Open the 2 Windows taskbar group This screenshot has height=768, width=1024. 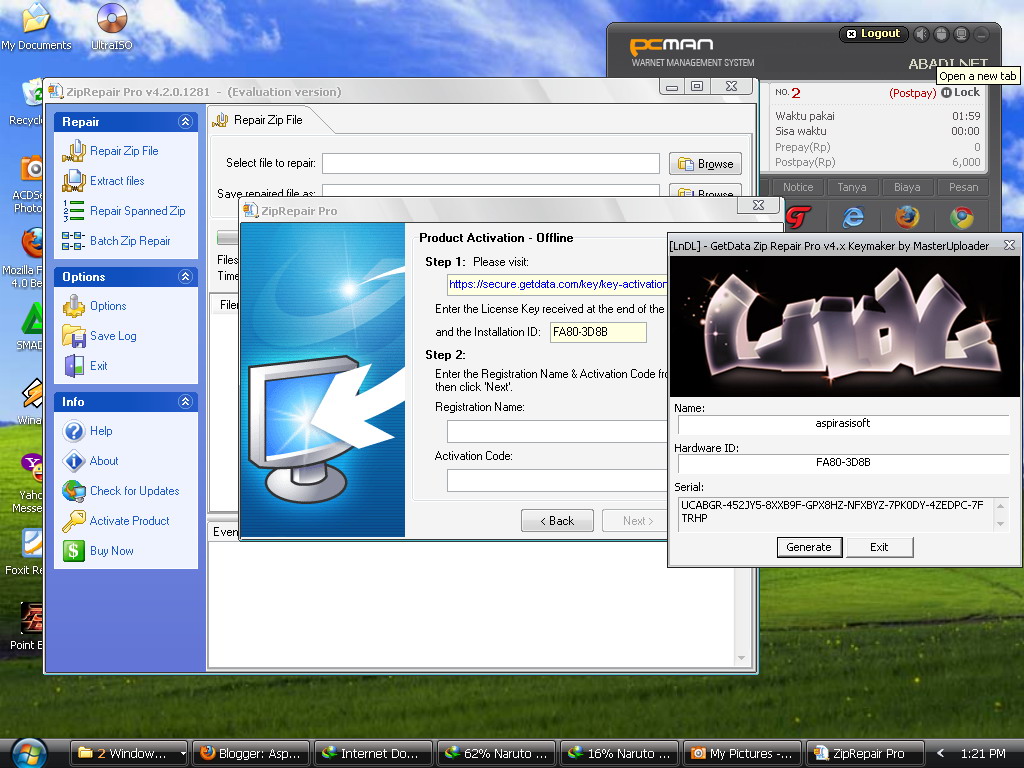tap(128, 754)
